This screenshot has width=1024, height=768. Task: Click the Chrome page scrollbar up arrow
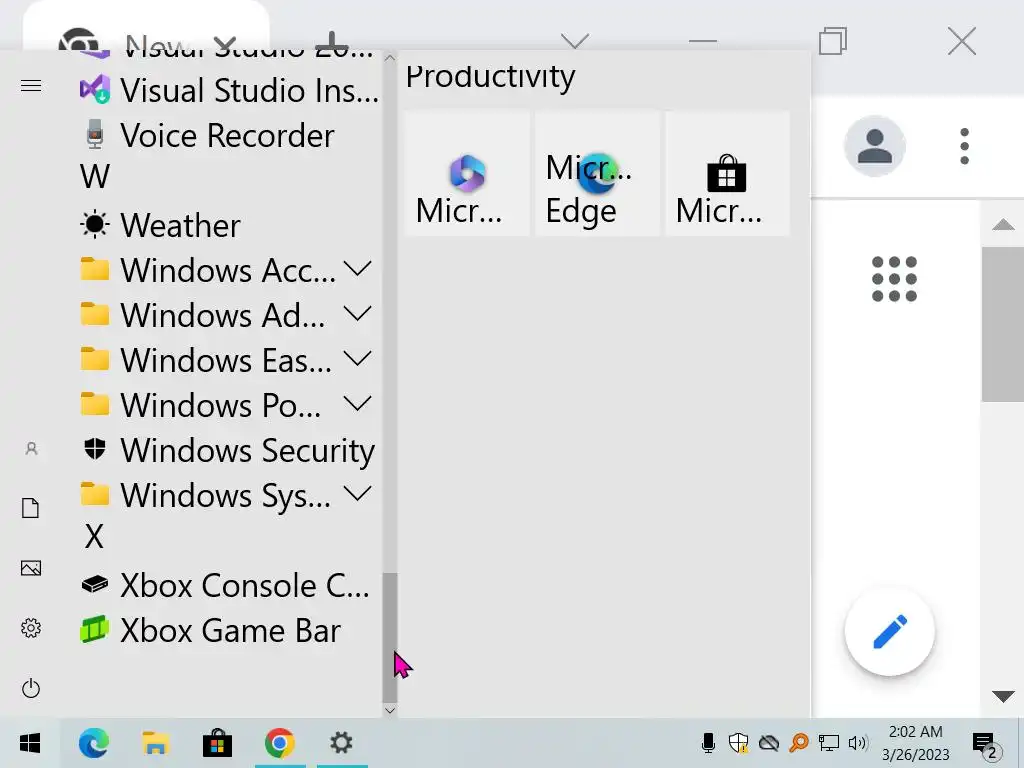(1003, 225)
